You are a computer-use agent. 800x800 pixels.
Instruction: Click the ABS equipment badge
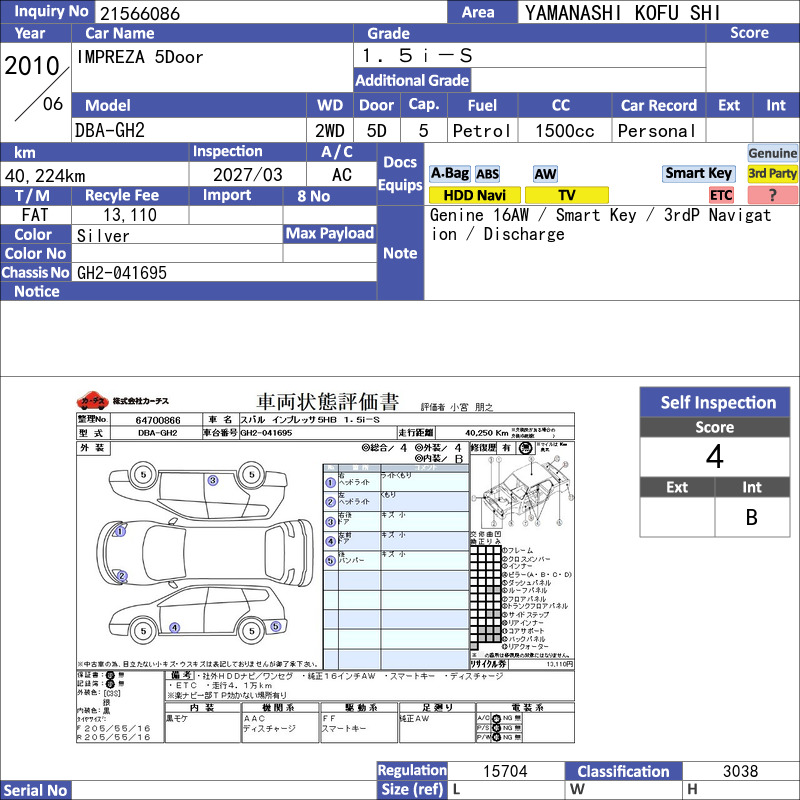(x=487, y=174)
